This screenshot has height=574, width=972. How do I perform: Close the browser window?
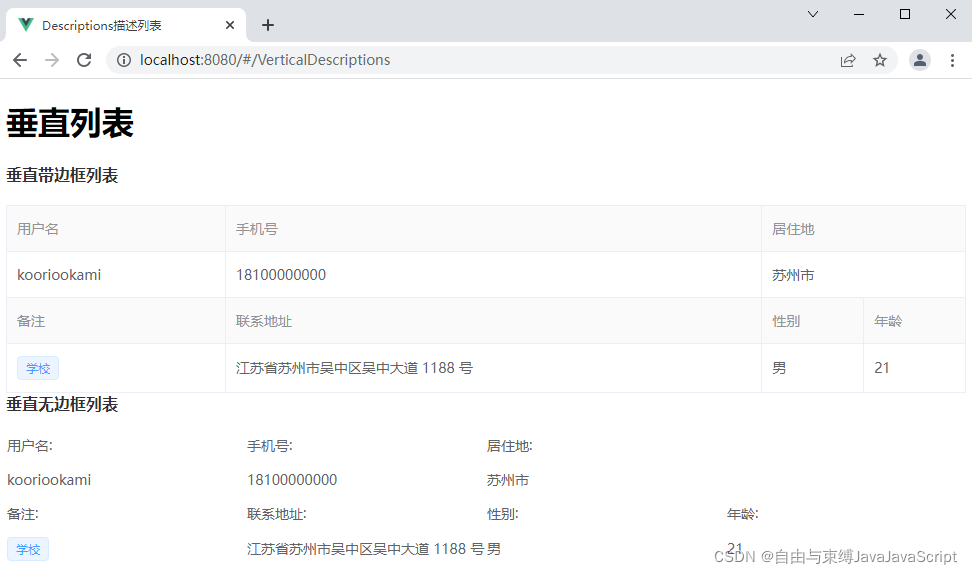tap(950, 14)
